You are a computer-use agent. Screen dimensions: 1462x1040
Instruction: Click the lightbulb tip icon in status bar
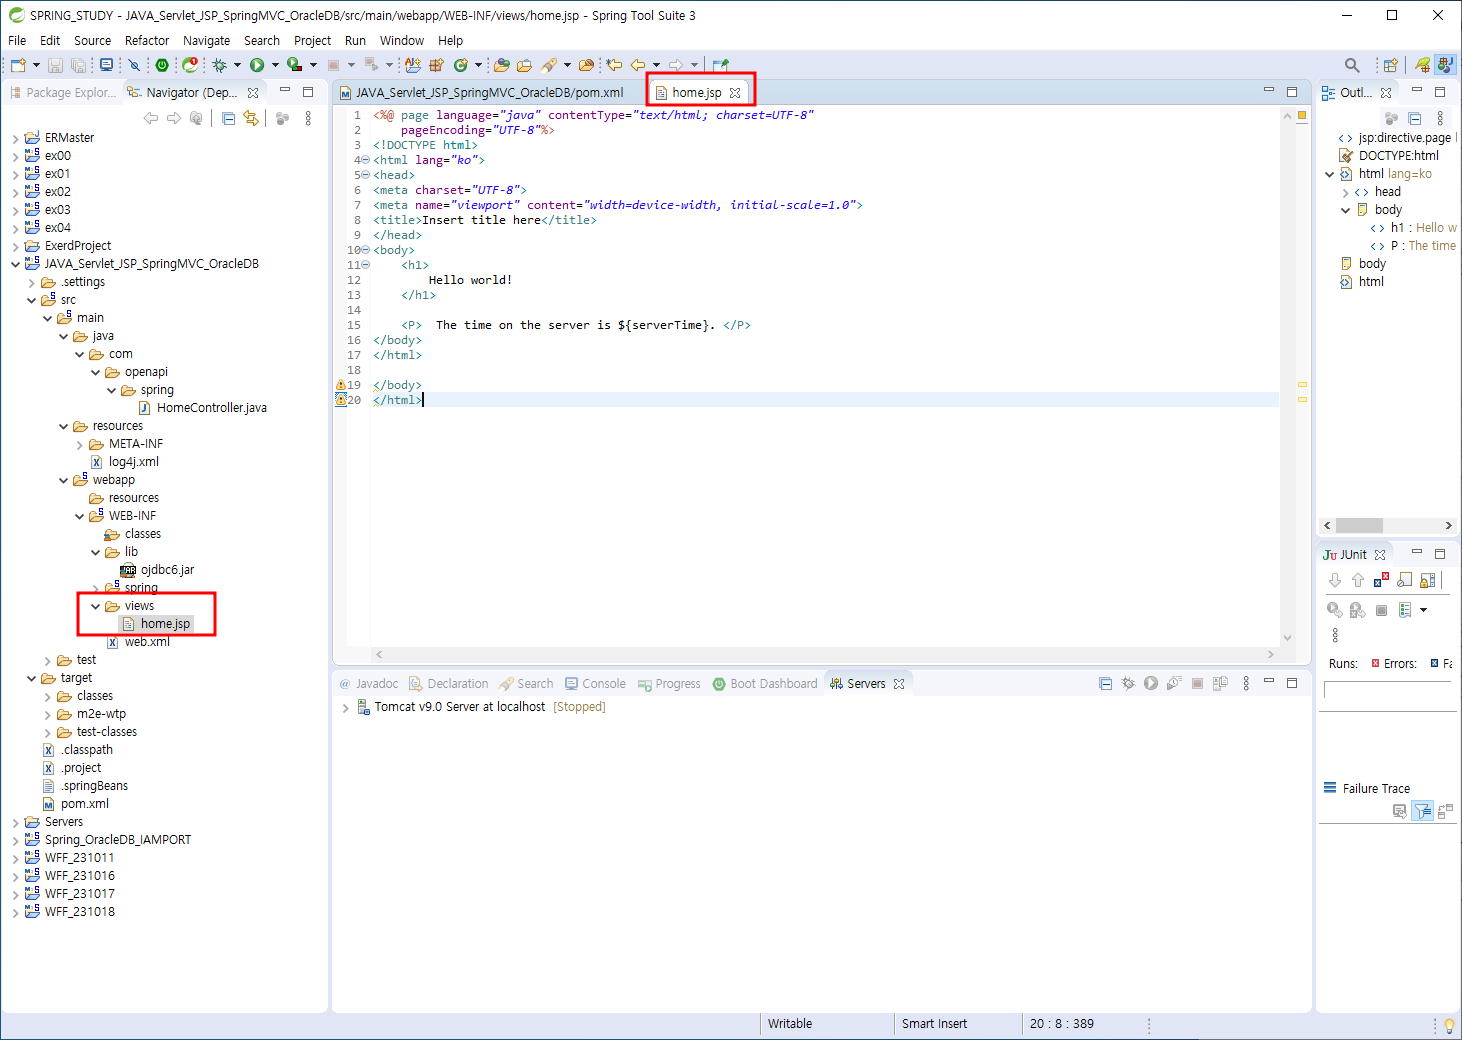1449,1025
